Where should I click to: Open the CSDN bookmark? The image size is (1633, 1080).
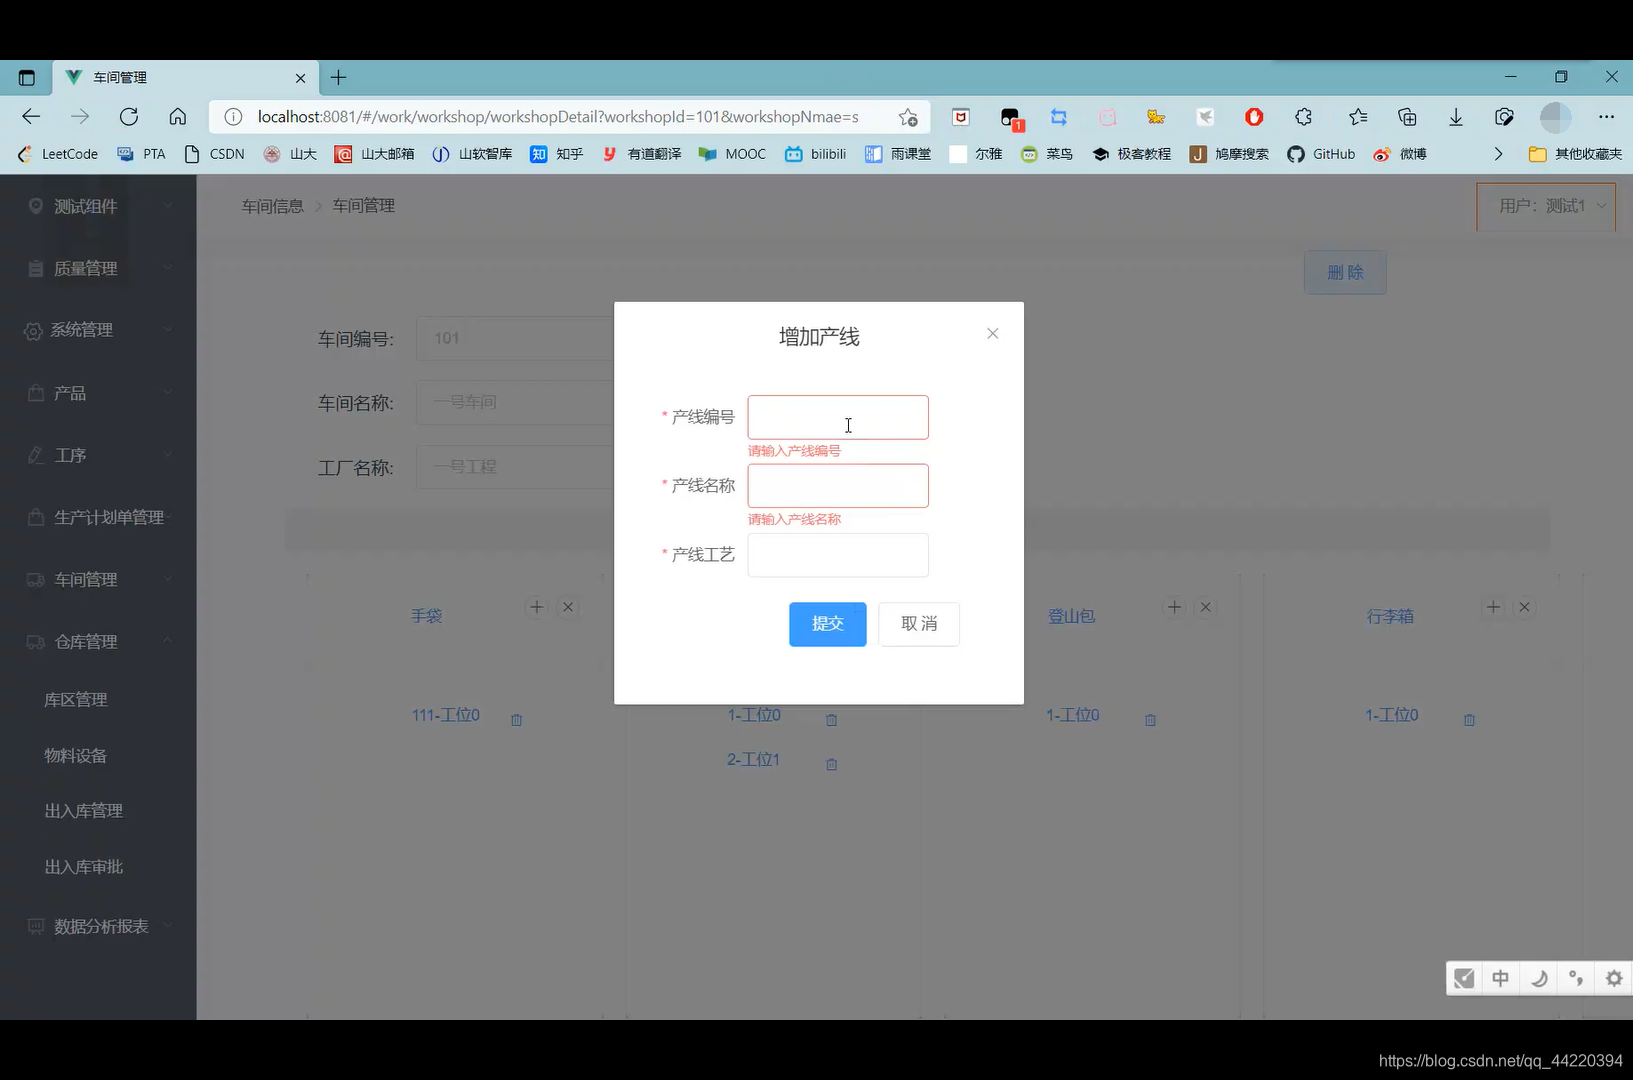215,154
